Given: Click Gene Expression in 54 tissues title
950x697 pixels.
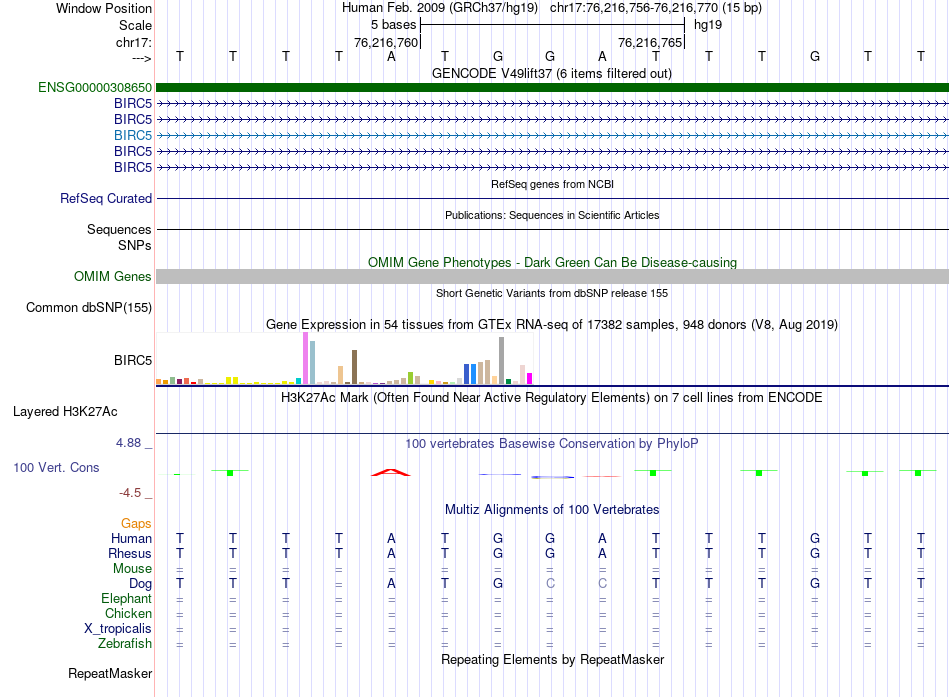Looking at the screenshot, I should point(552,324).
